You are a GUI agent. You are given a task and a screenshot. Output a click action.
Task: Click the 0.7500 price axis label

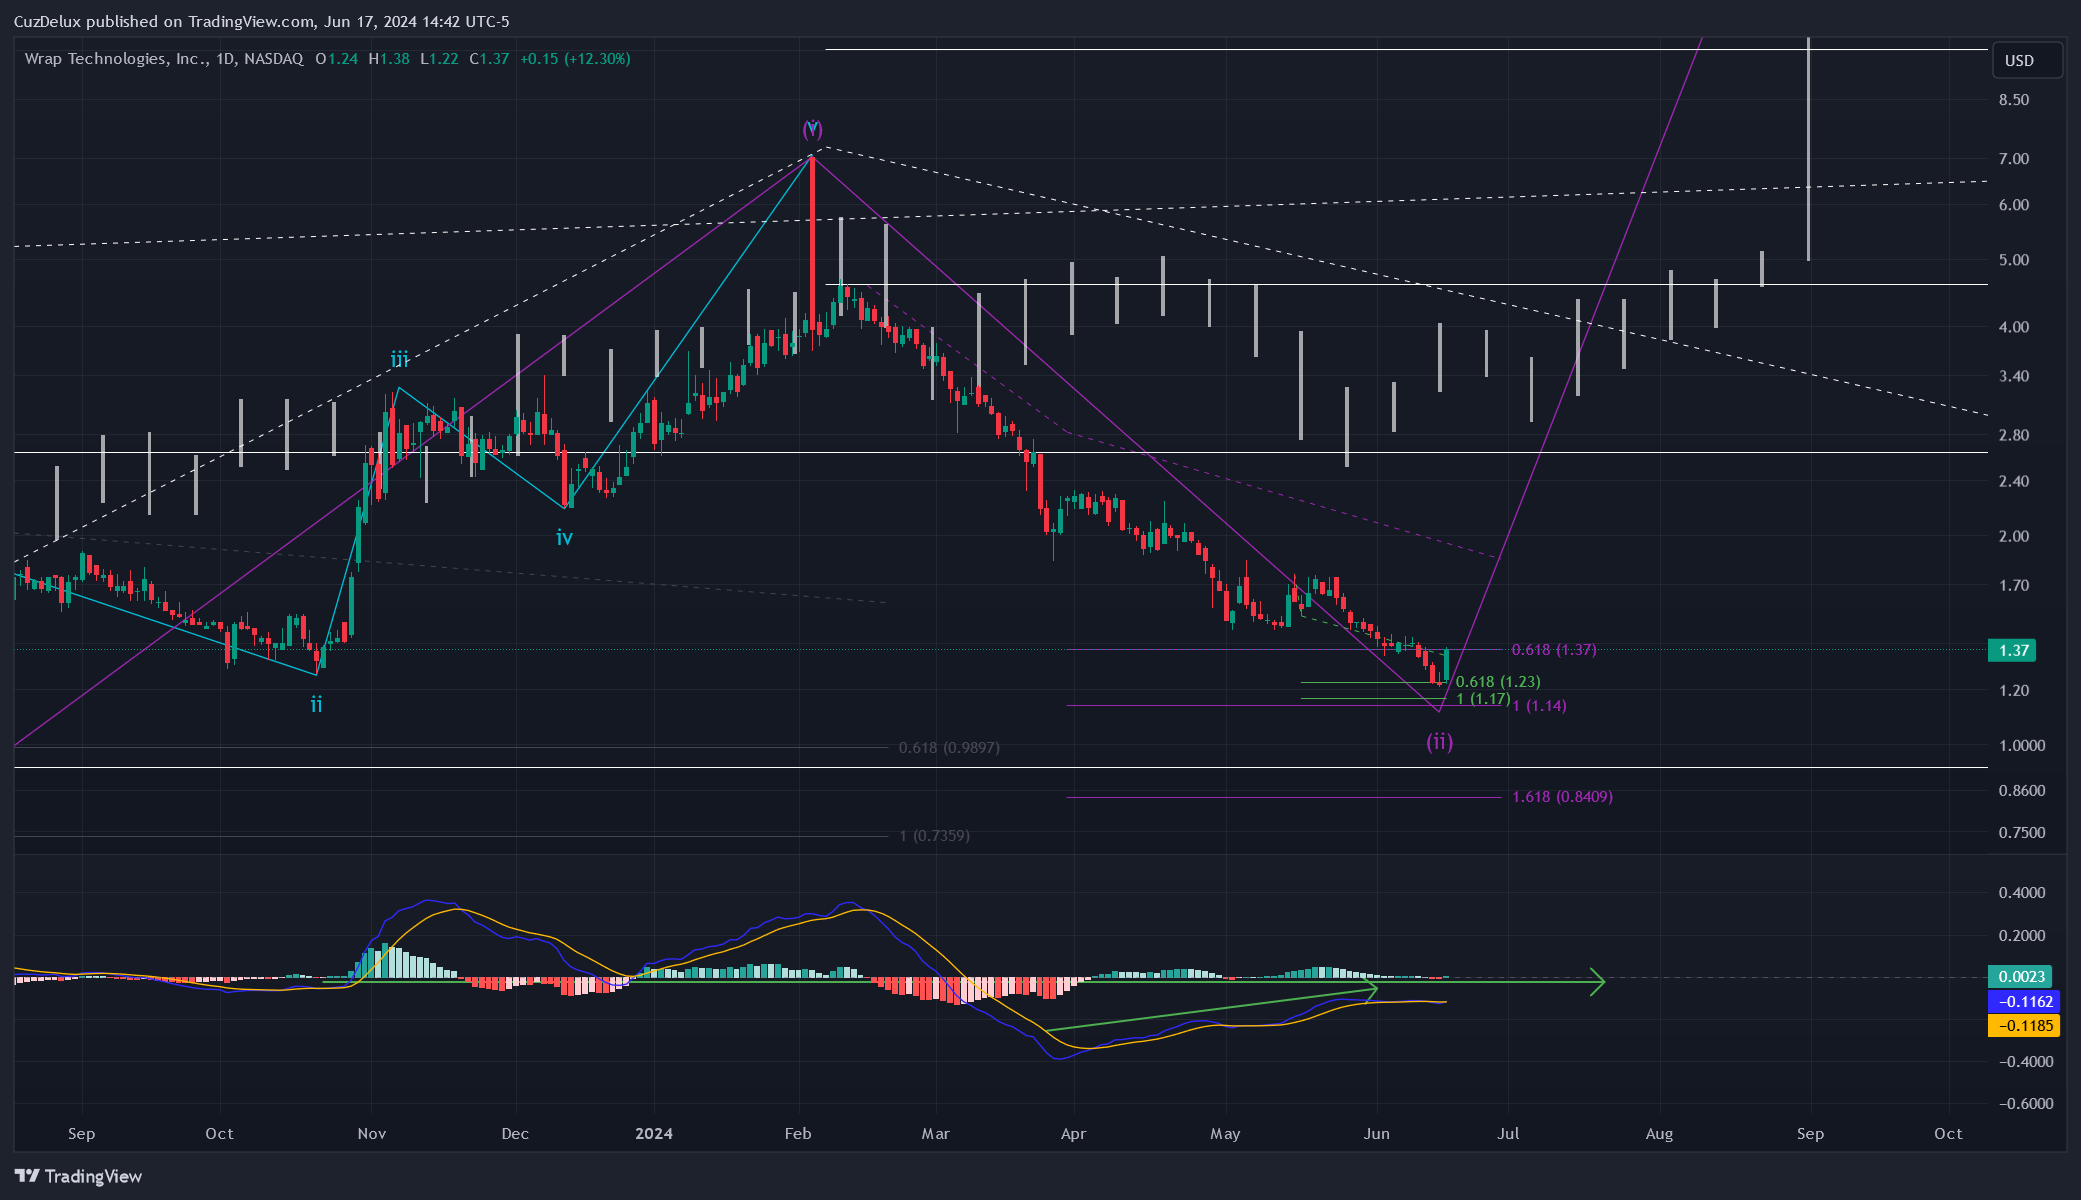pyautogui.click(x=2021, y=833)
